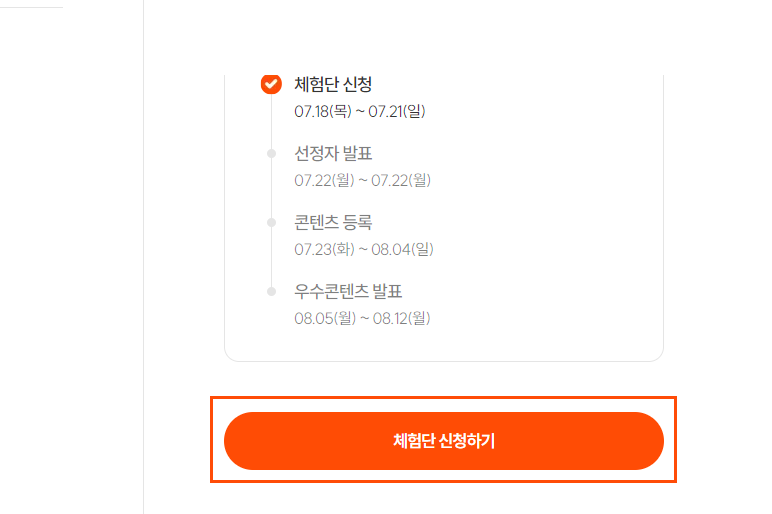This screenshot has width=772, height=514.
Task: Select the 선정자 발표 step title
Action: [x=333, y=153]
